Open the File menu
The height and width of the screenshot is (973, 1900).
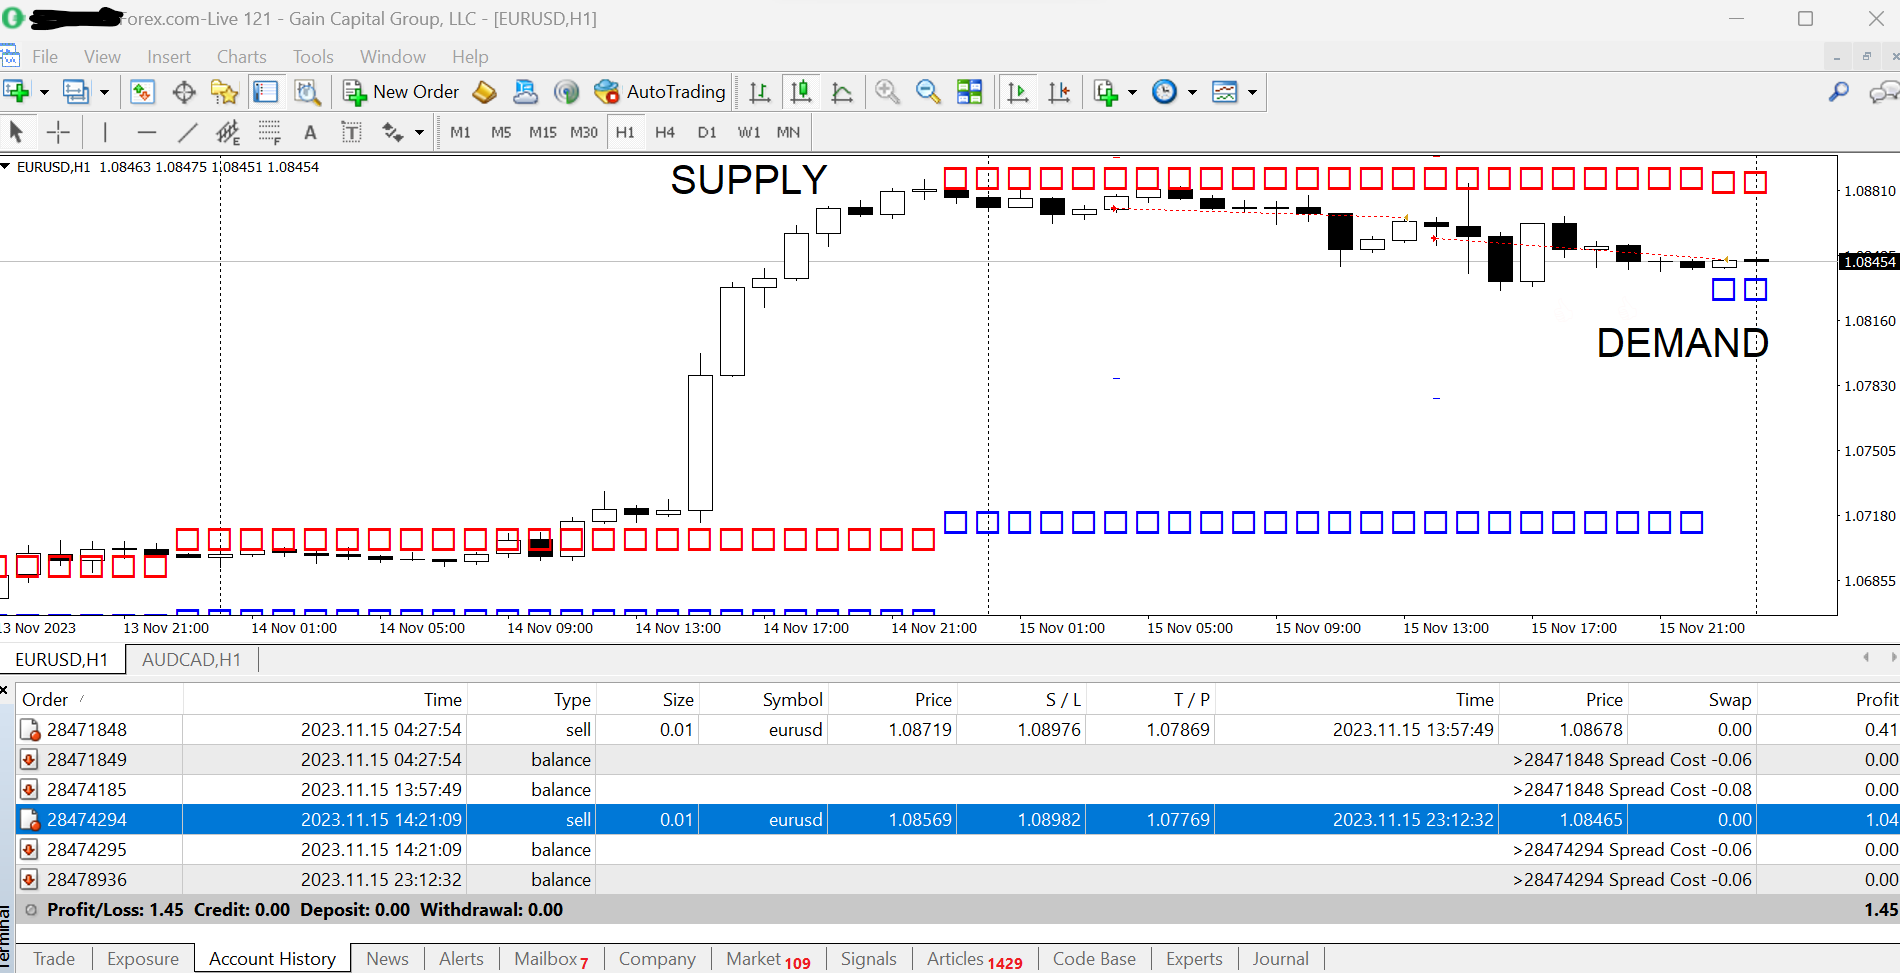click(x=45, y=57)
